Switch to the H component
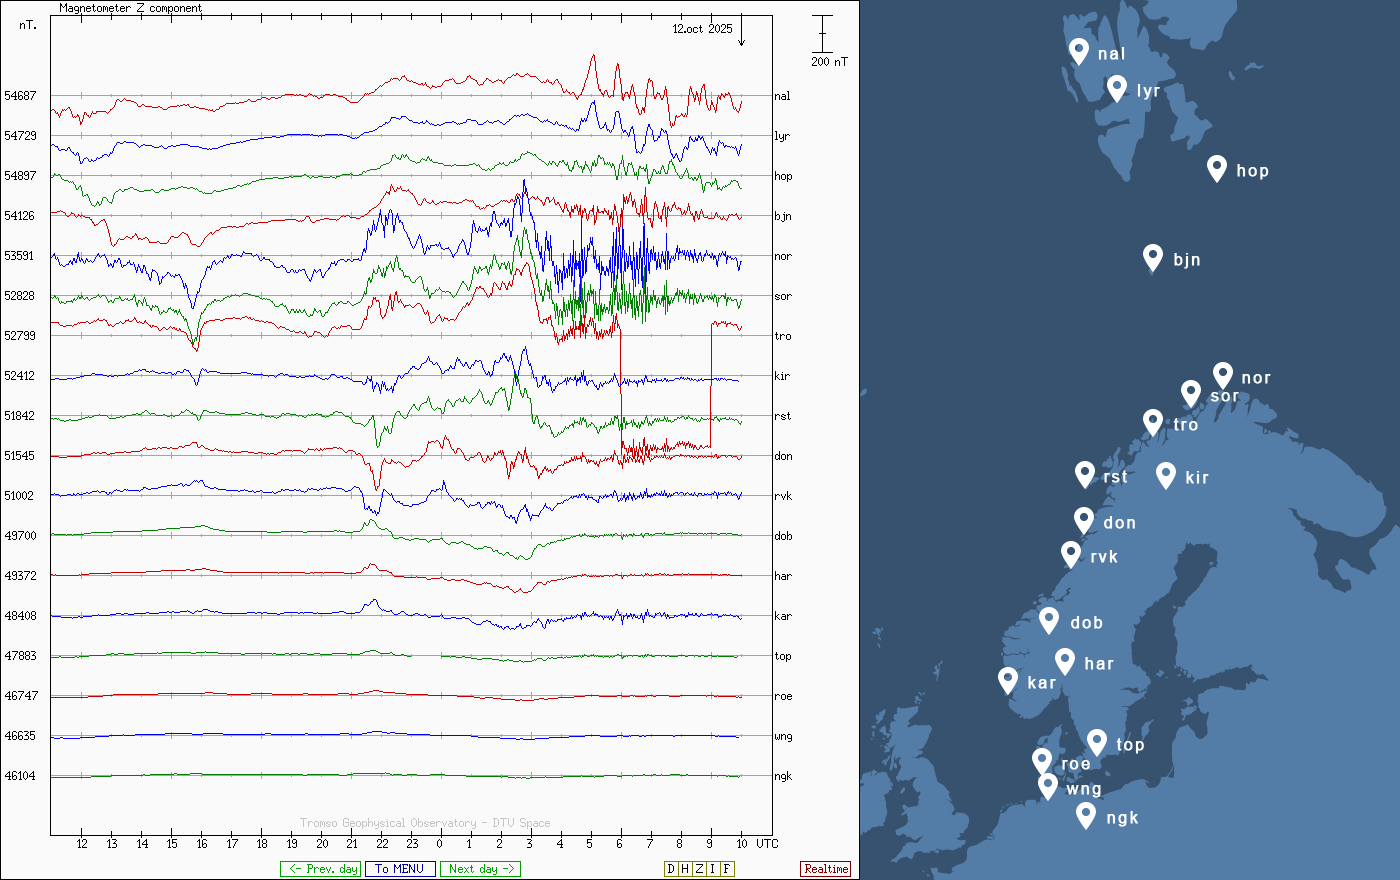1400x880 pixels. click(x=685, y=869)
